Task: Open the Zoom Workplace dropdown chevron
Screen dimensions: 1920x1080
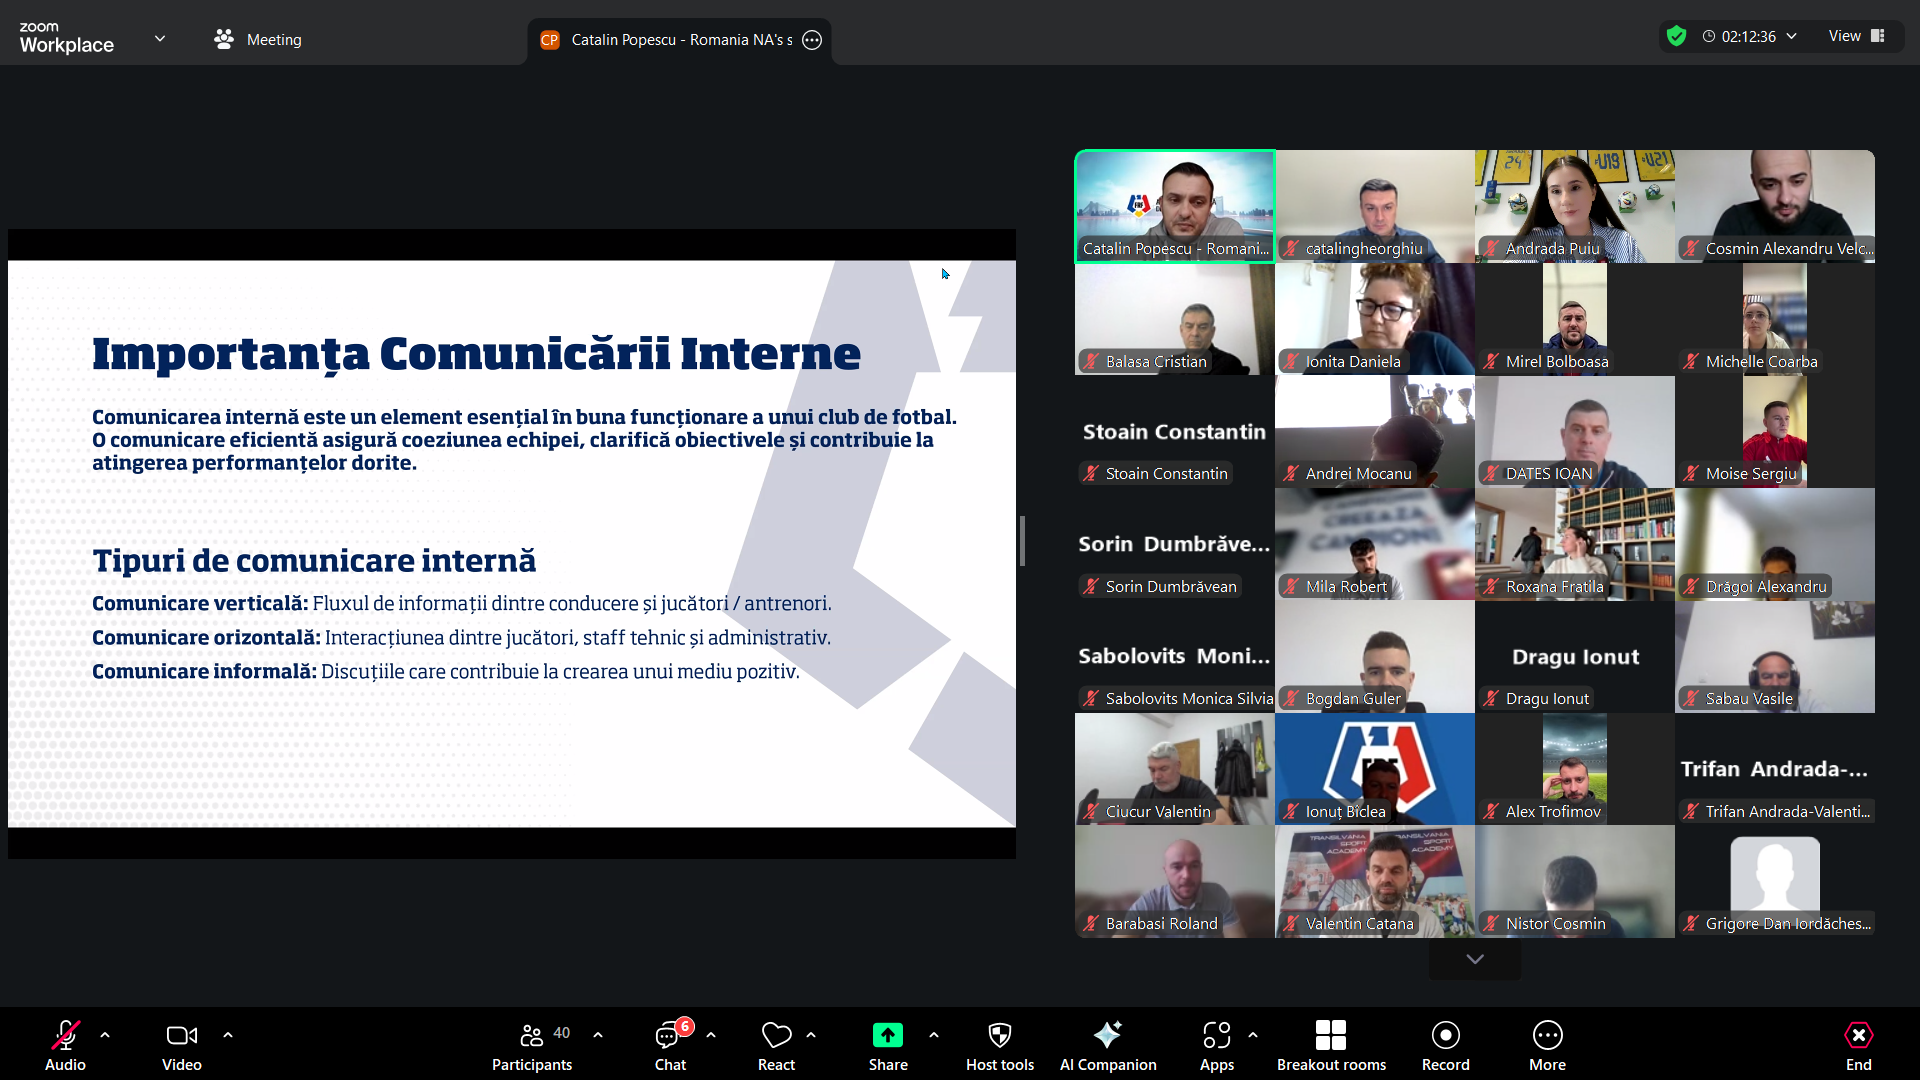Action: pyautogui.click(x=160, y=39)
